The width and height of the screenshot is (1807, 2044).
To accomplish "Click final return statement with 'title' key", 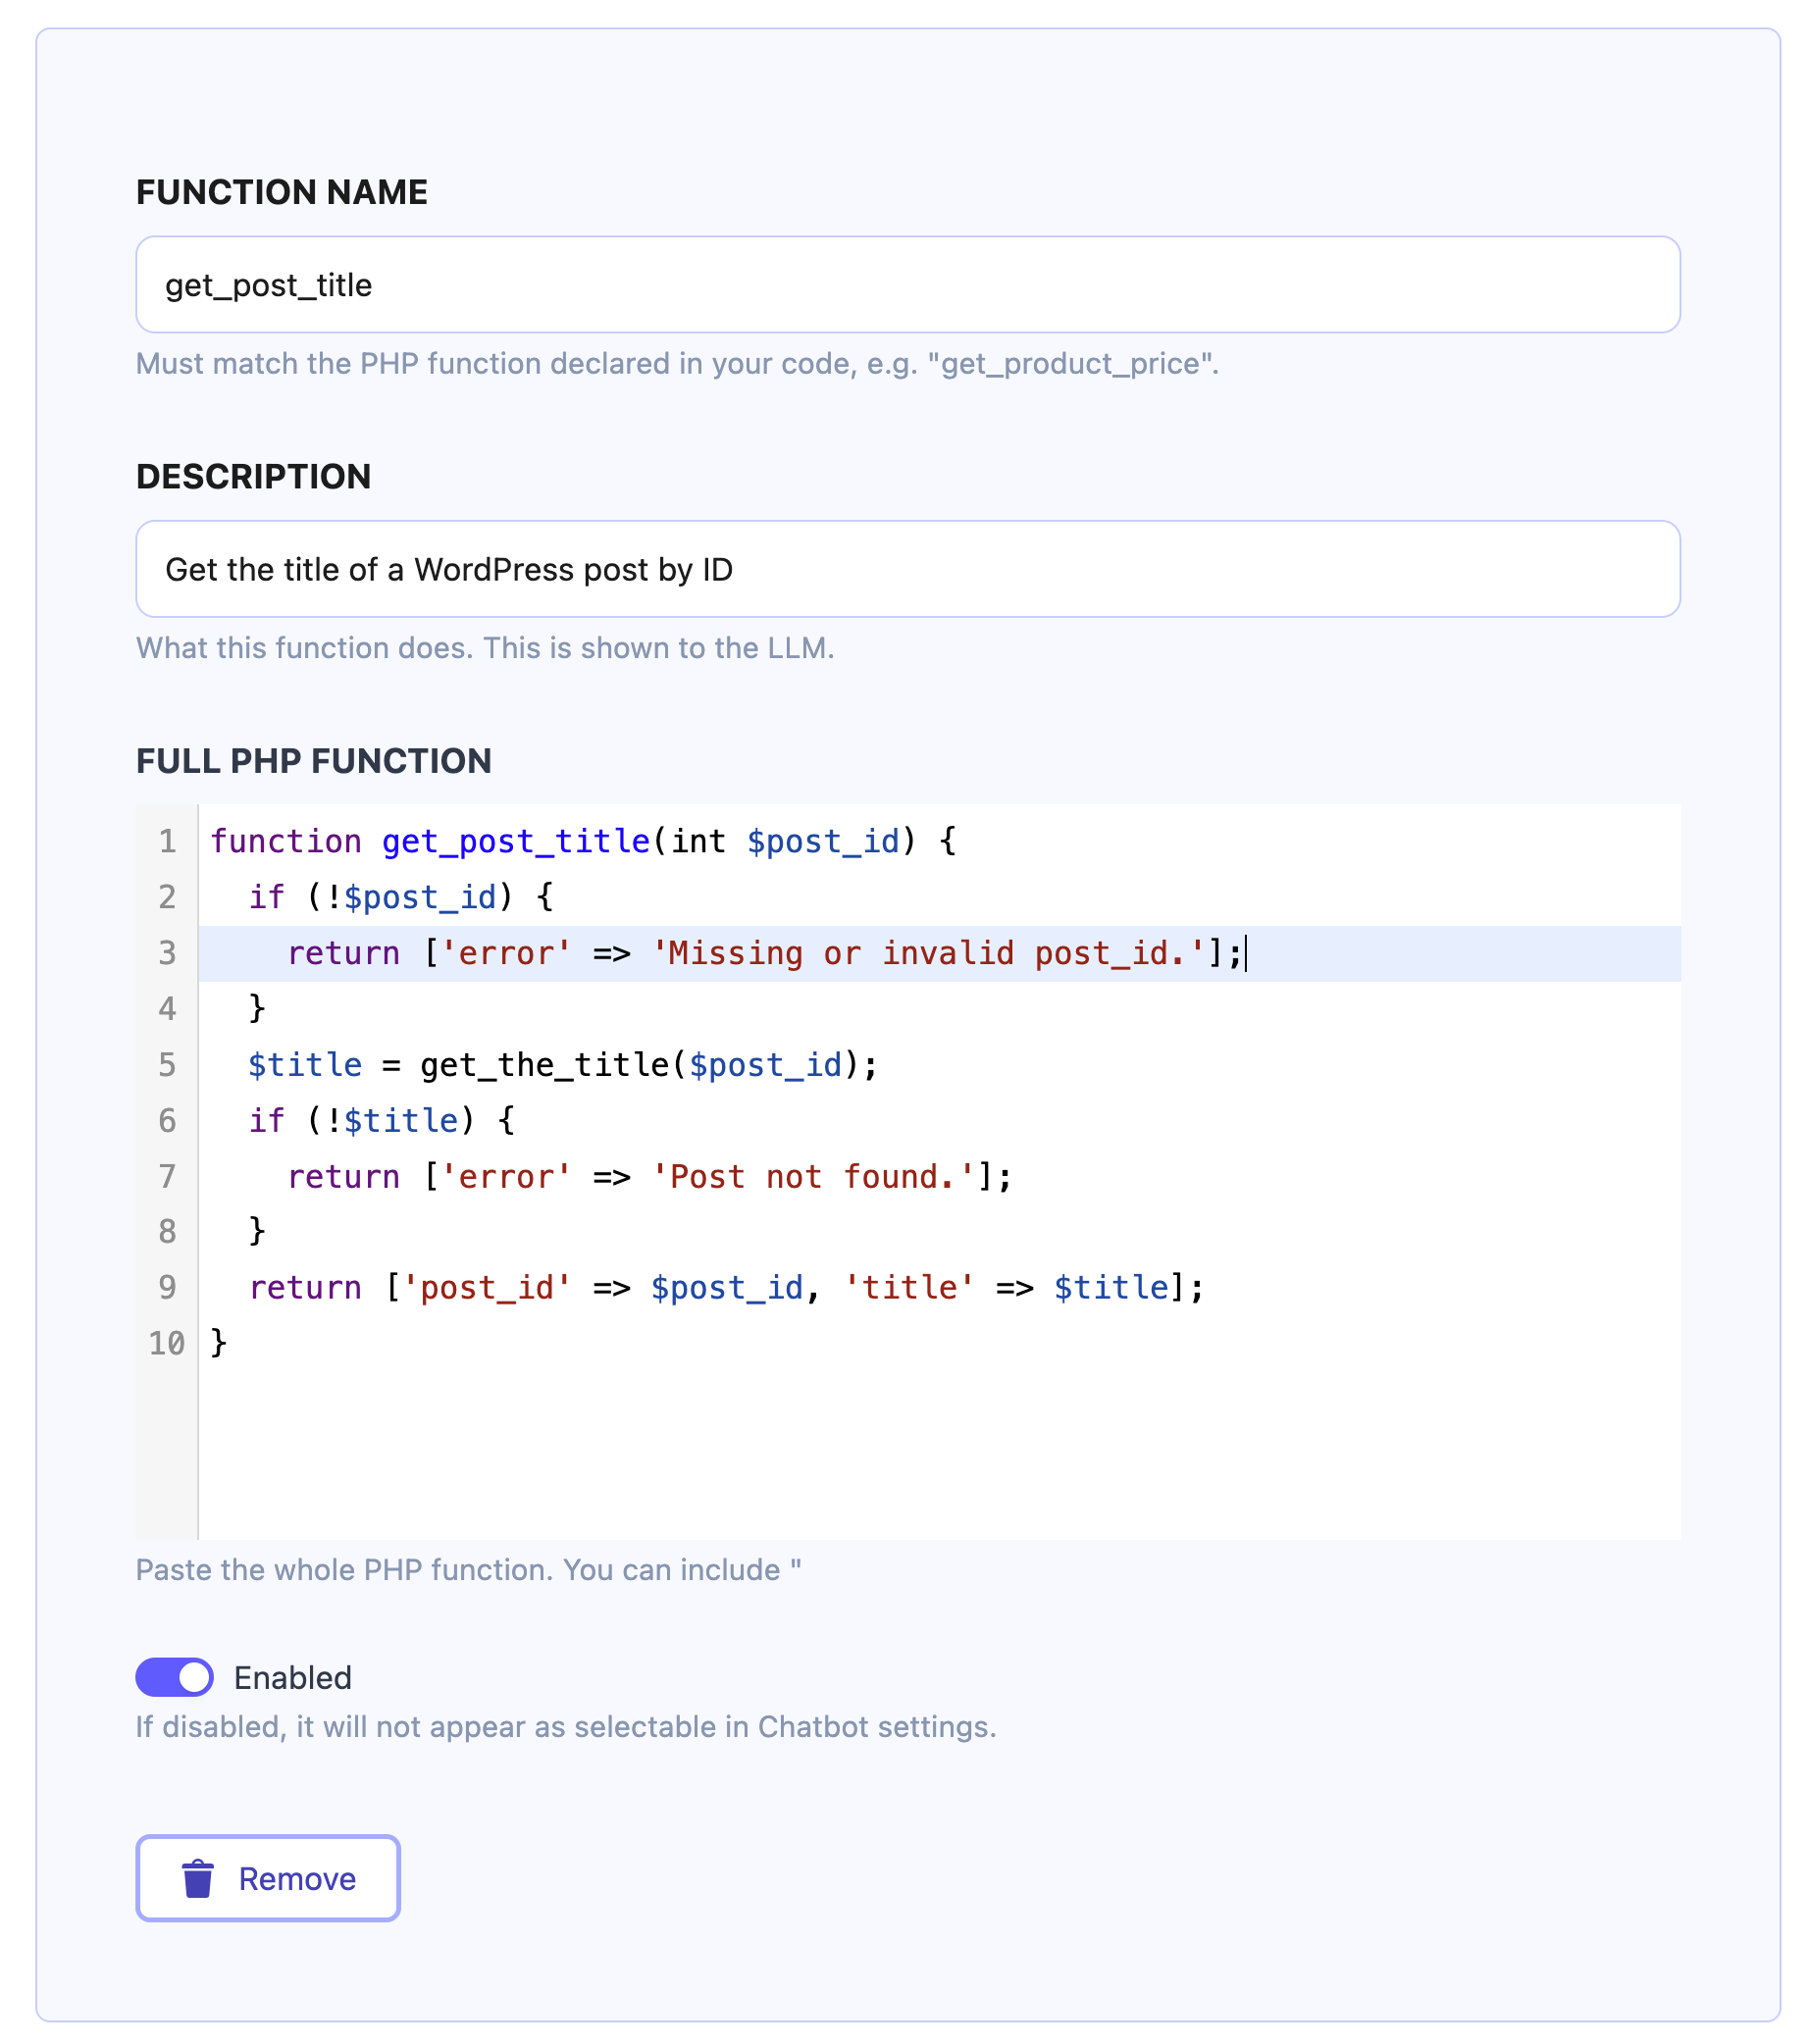I will coord(726,1287).
